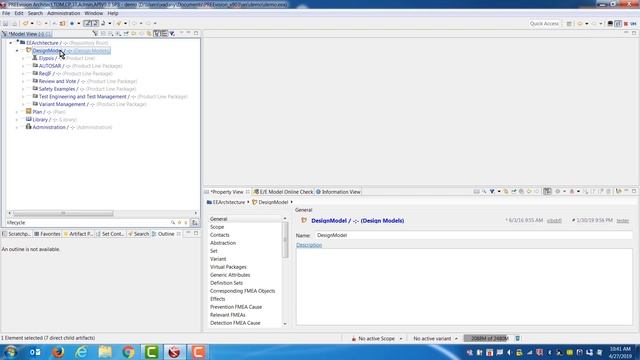This screenshot has width=640, height=360.
Task: Click the property category list scrollbar
Action: [x=285, y=241]
